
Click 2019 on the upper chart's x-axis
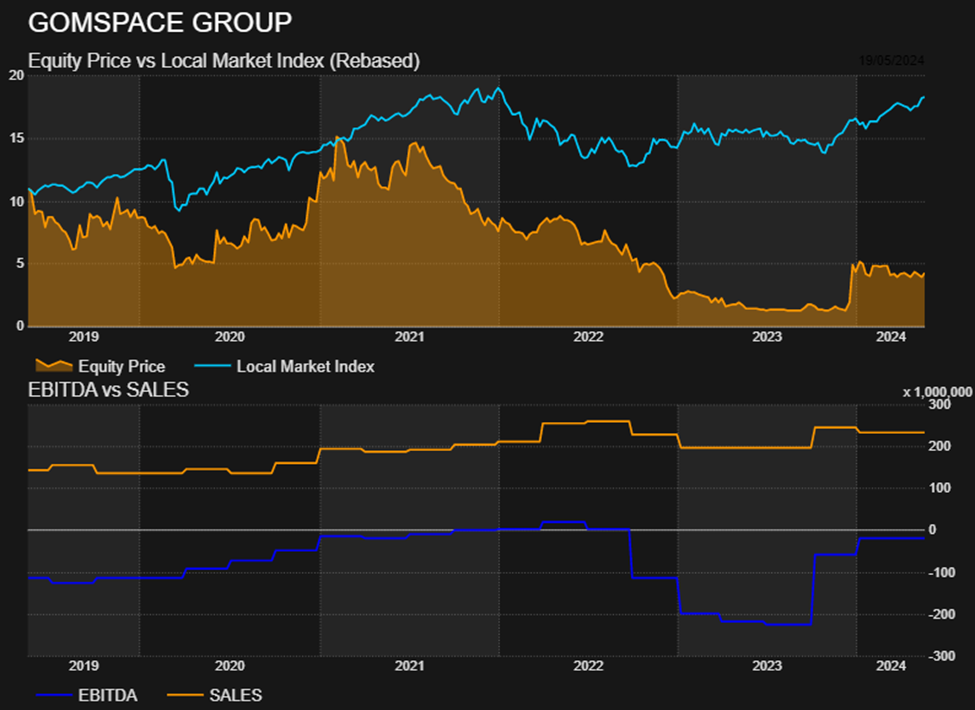[x=83, y=338]
